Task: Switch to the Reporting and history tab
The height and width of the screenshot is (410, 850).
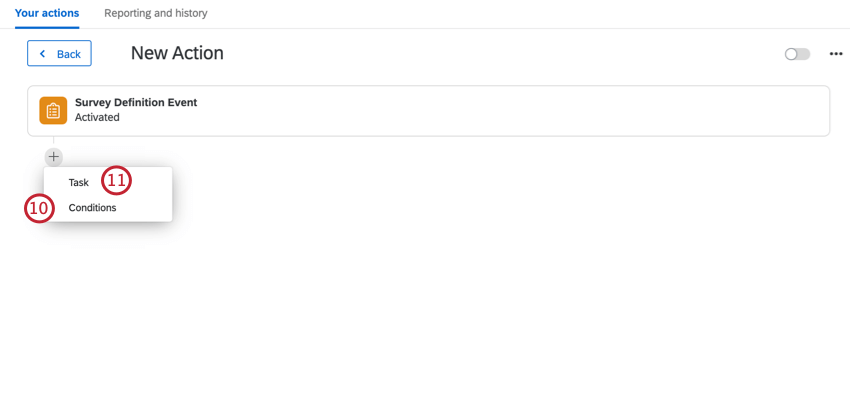Action: coord(156,13)
